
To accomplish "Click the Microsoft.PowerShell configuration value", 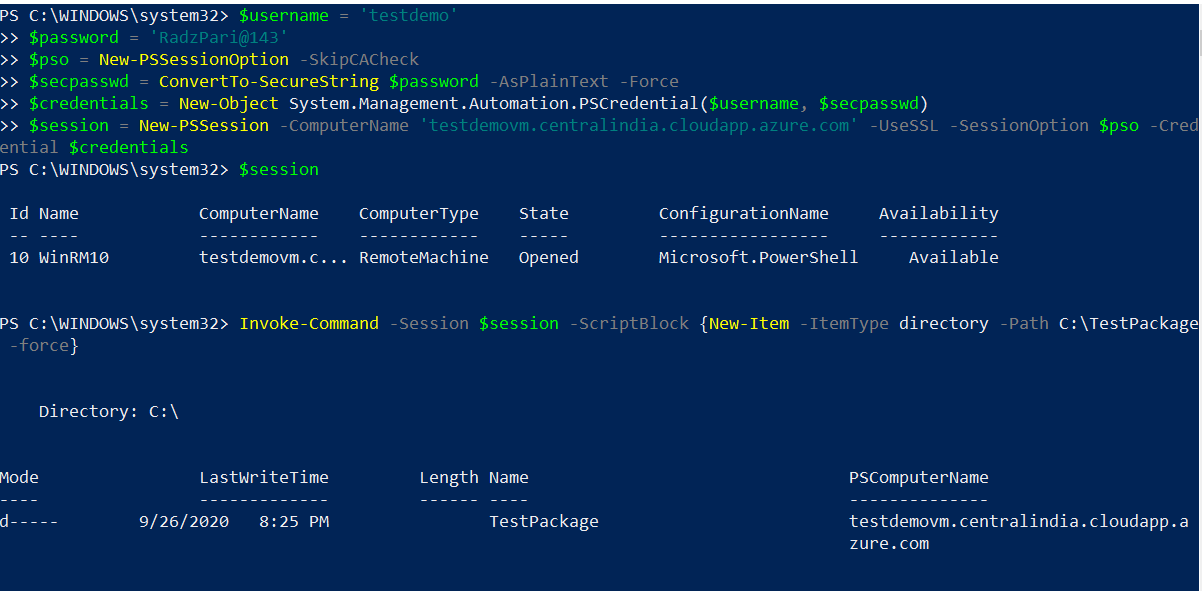I will (x=758, y=257).
